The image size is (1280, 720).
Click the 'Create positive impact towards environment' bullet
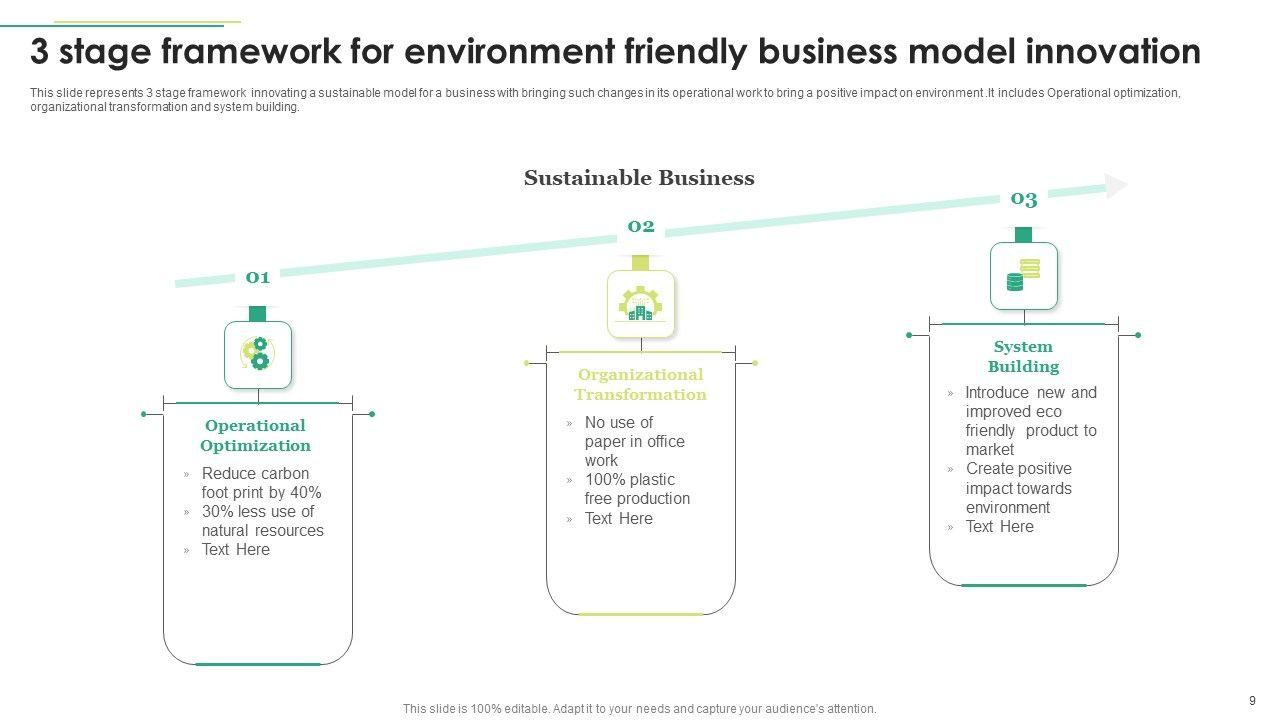(x=1018, y=488)
